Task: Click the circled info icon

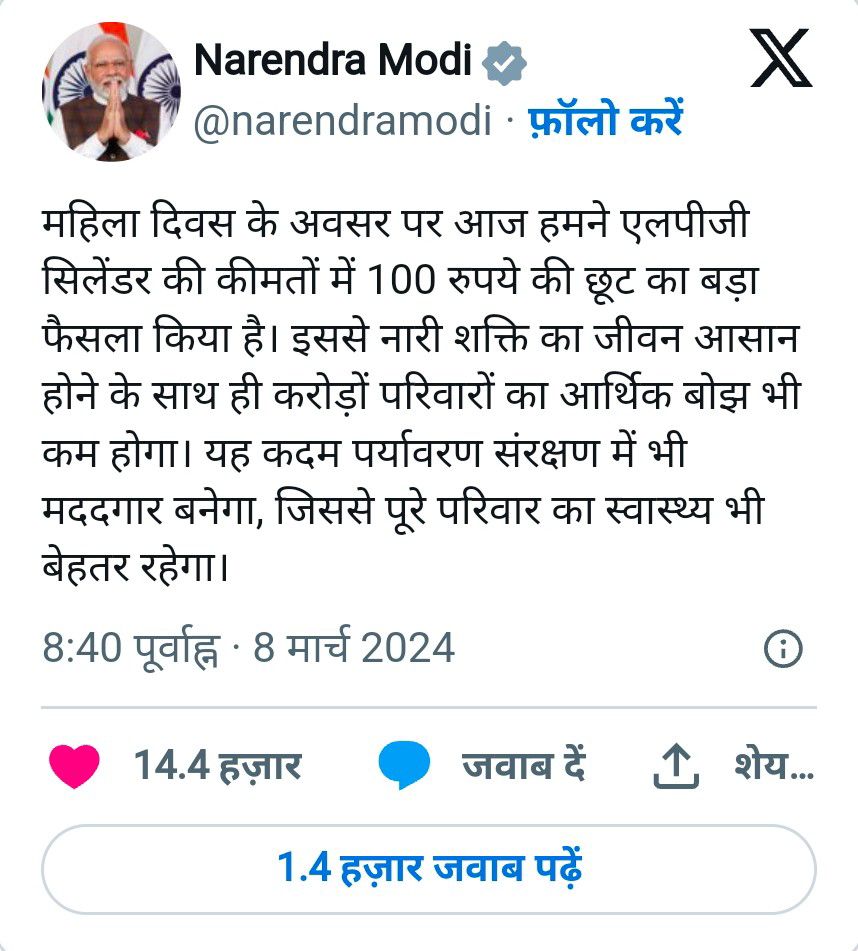Action: 783,649
